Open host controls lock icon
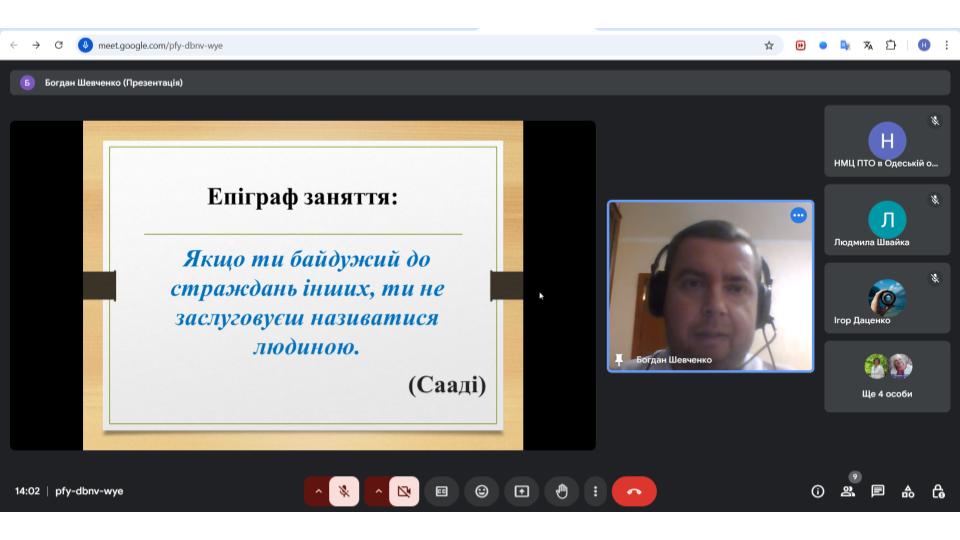 pos(938,491)
